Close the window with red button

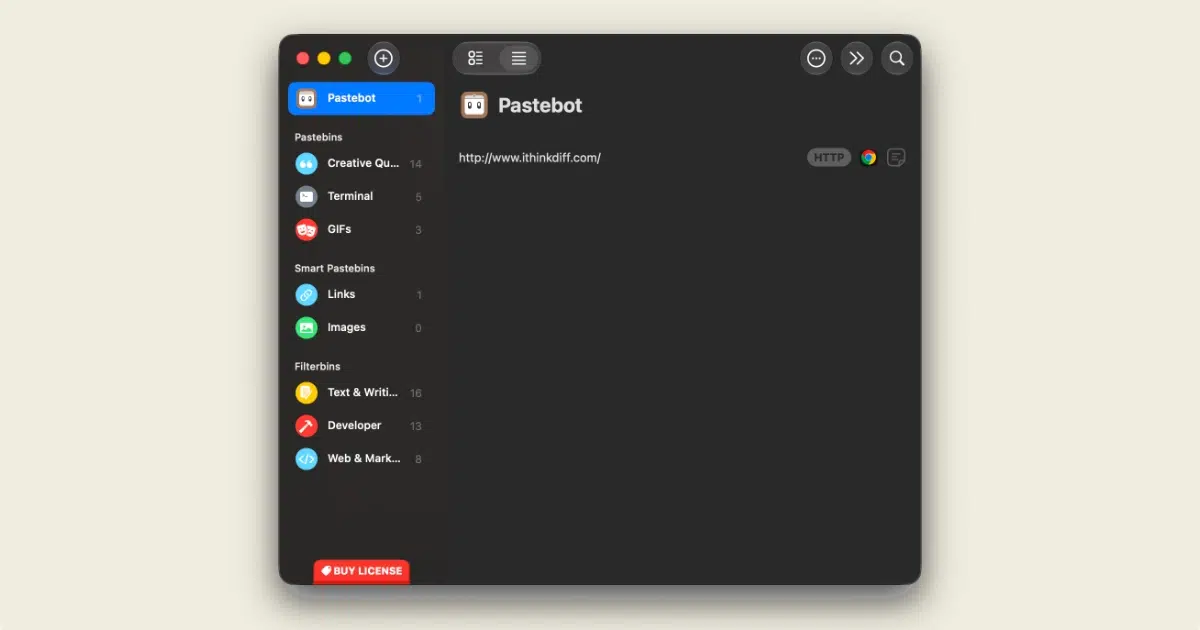tap(303, 58)
